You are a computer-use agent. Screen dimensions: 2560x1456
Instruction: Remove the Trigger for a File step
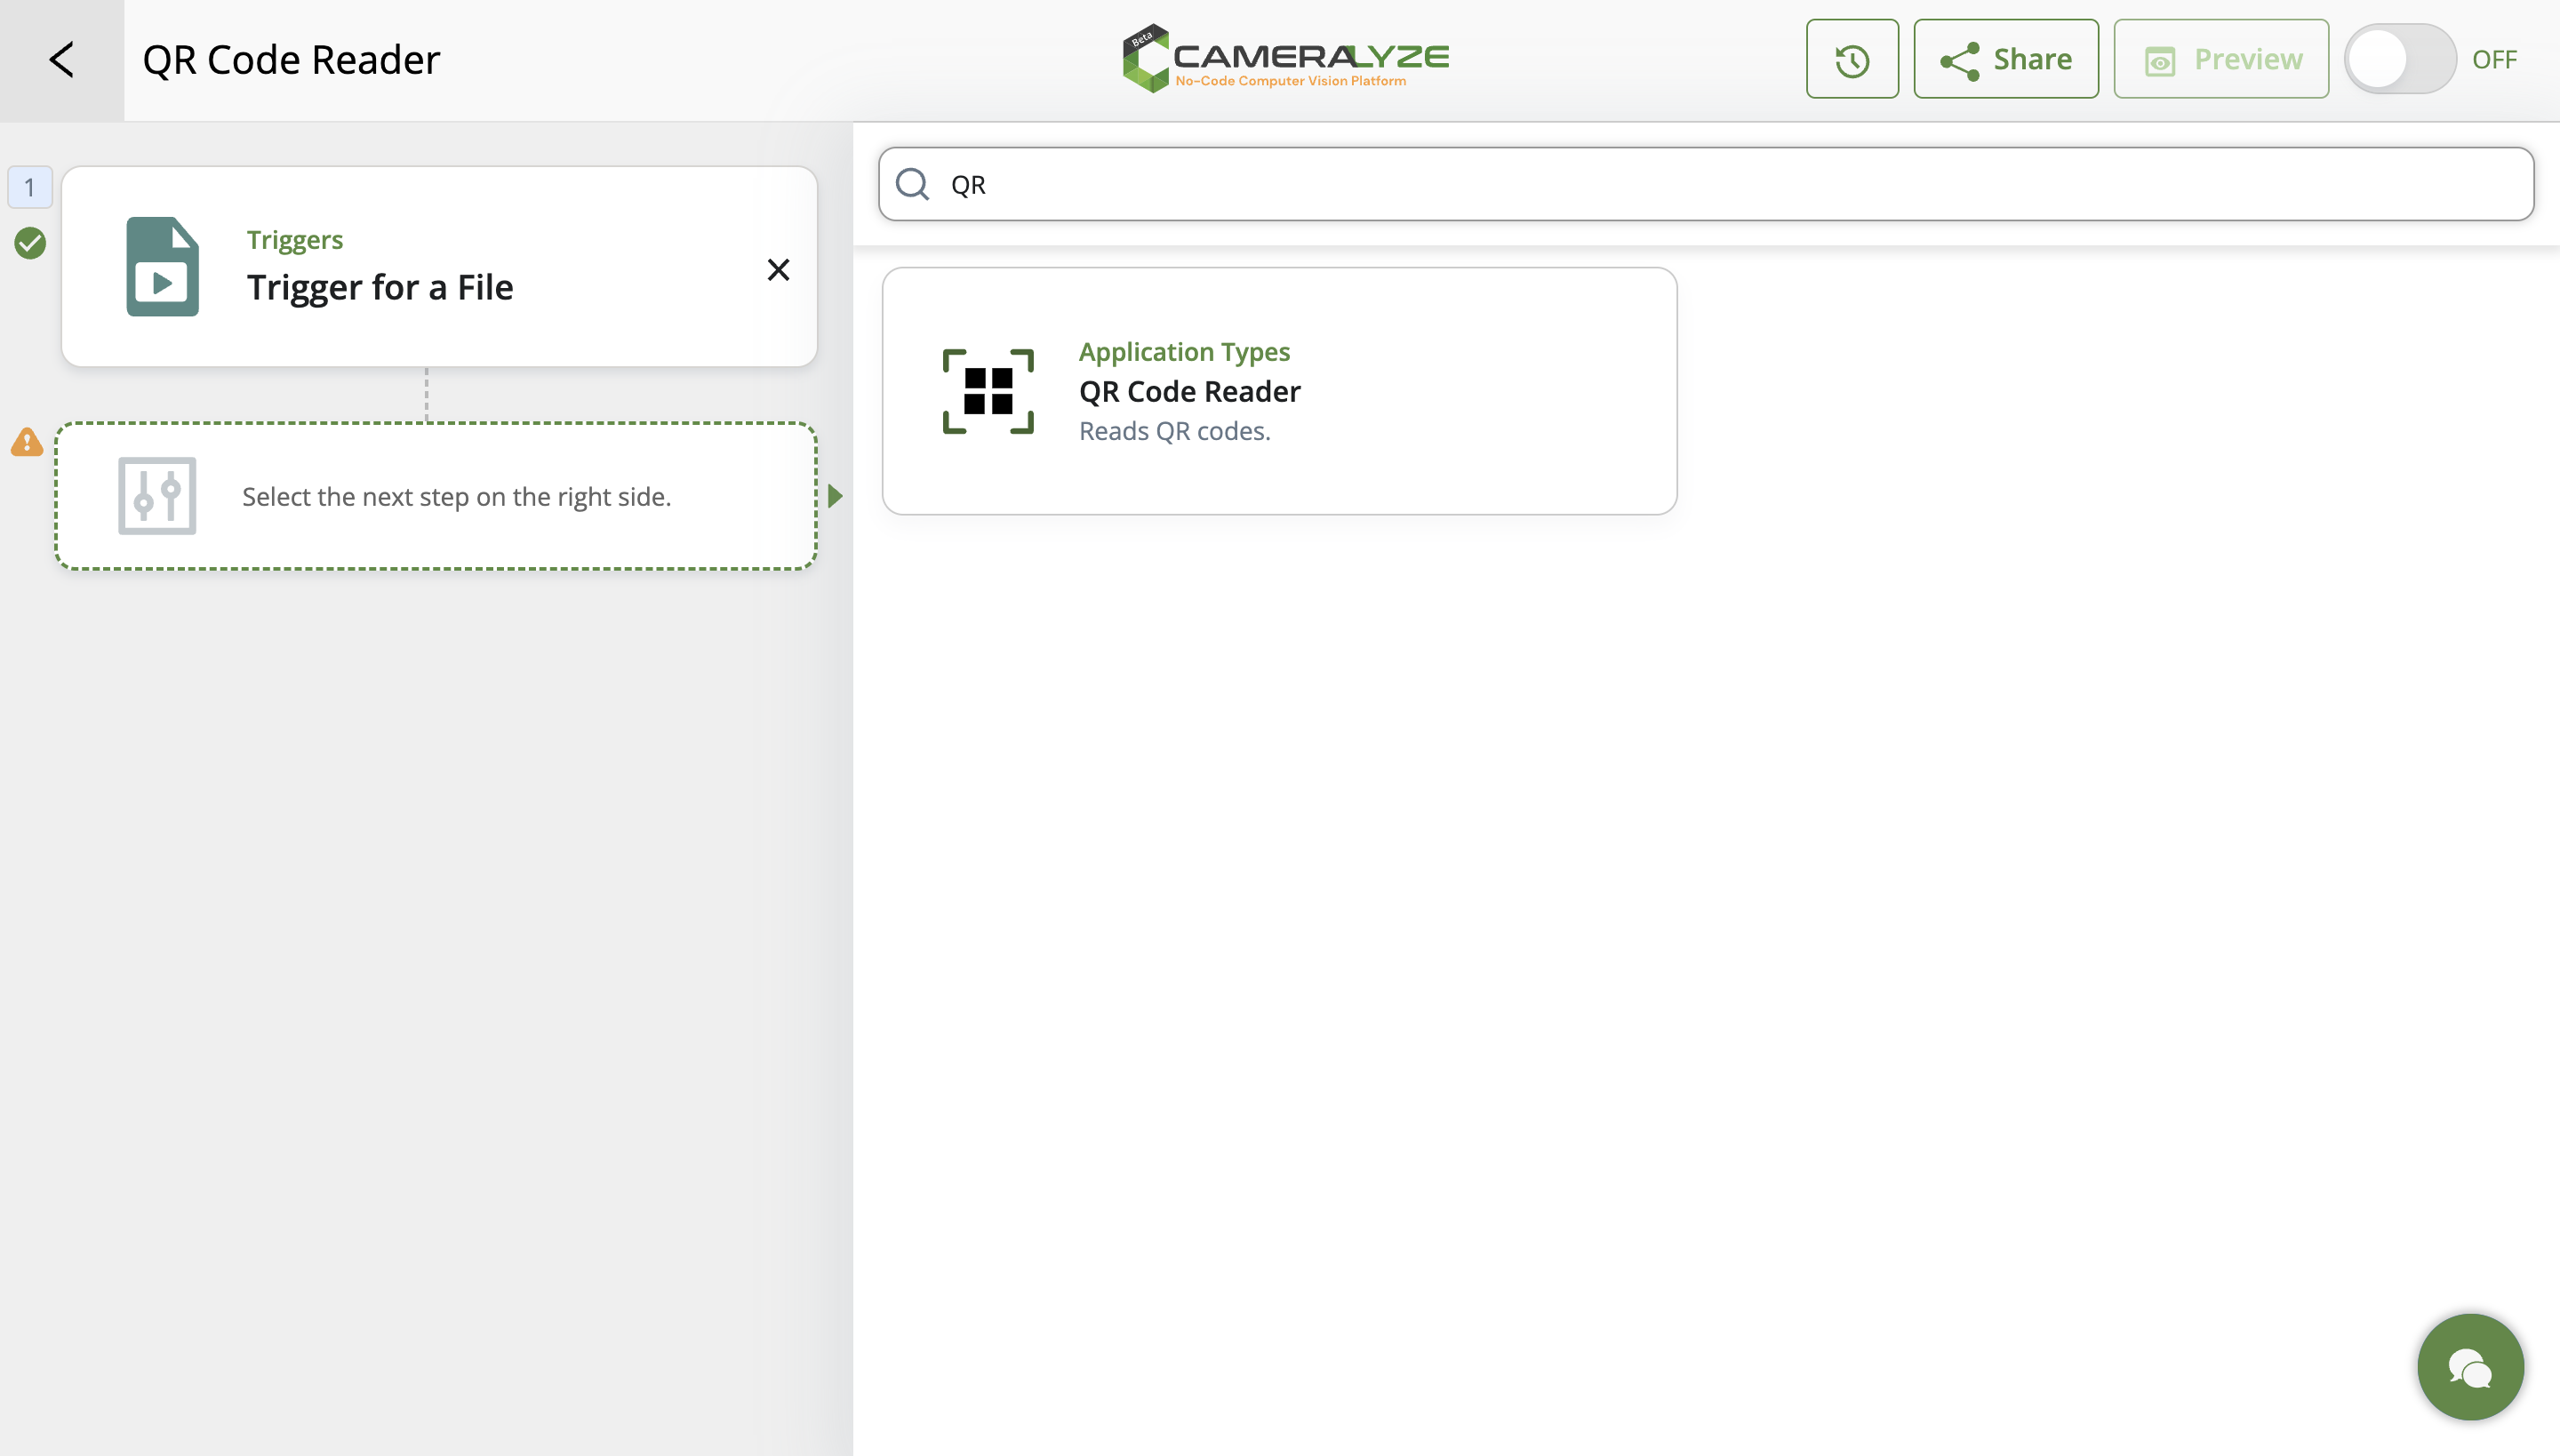pyautogui.click(x=778, y=270)
